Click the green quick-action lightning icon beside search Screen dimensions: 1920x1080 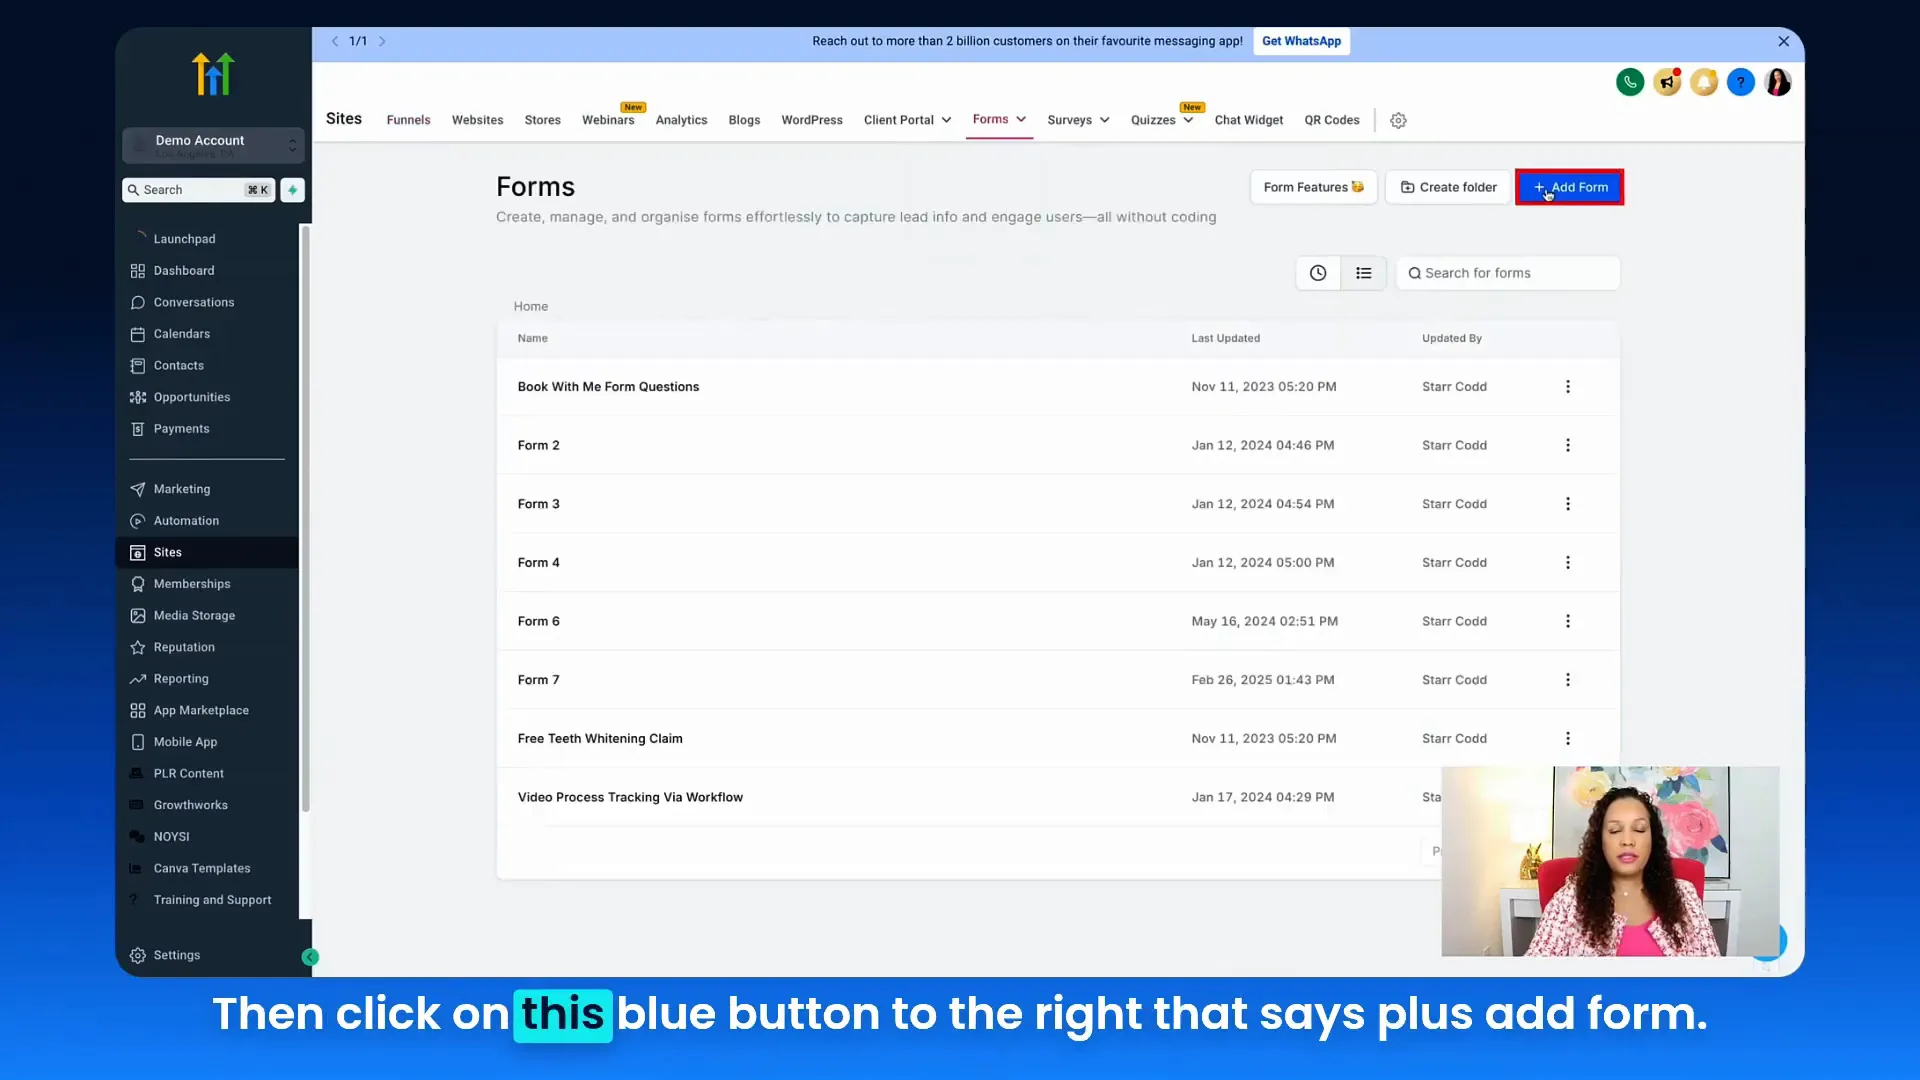pyautogui.click(x=292, y=190)
